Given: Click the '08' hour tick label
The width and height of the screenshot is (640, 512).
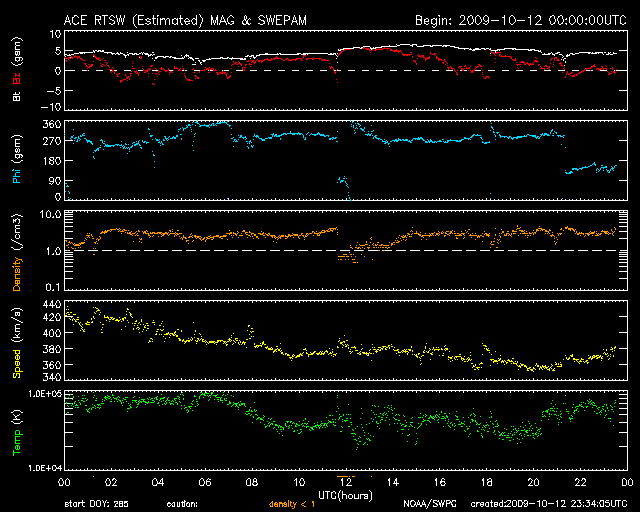Looking at the screenshot, I should (x=252, y=482).
